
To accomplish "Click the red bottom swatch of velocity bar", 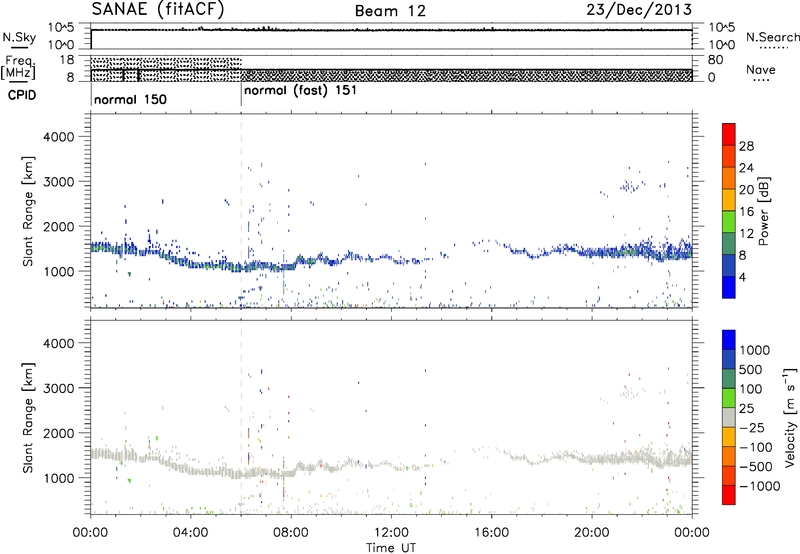I will [x=729, y=495].
